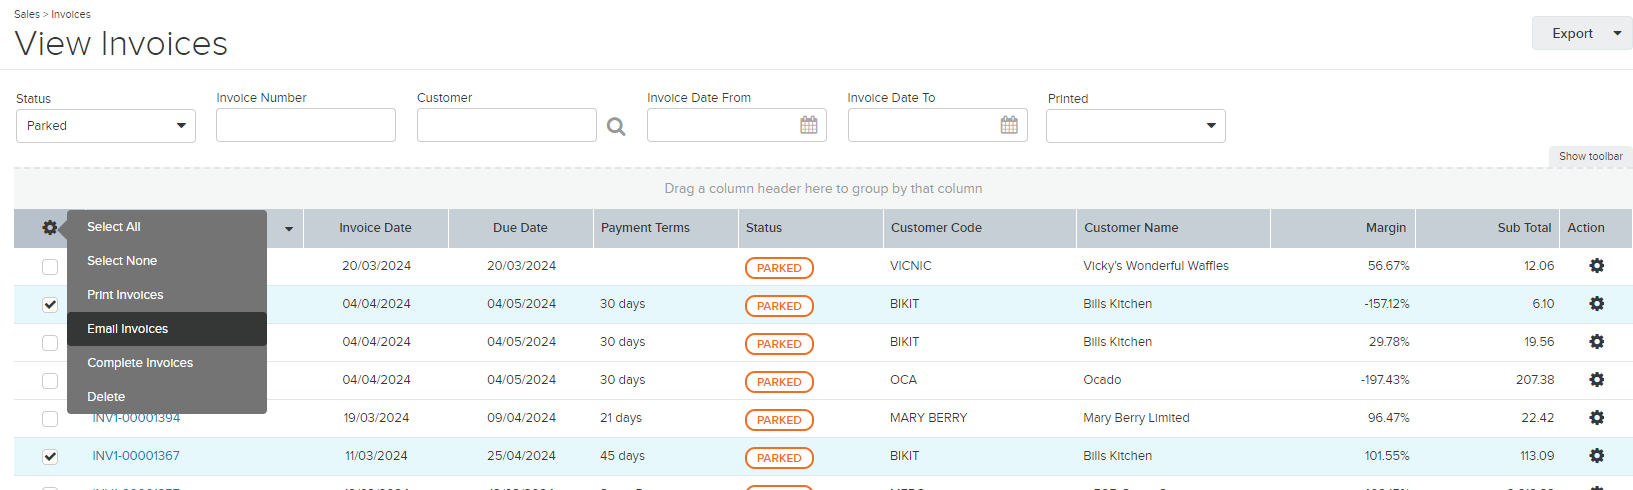Sort by Status column header
1633x490 pixels.
tap(810, 228)
